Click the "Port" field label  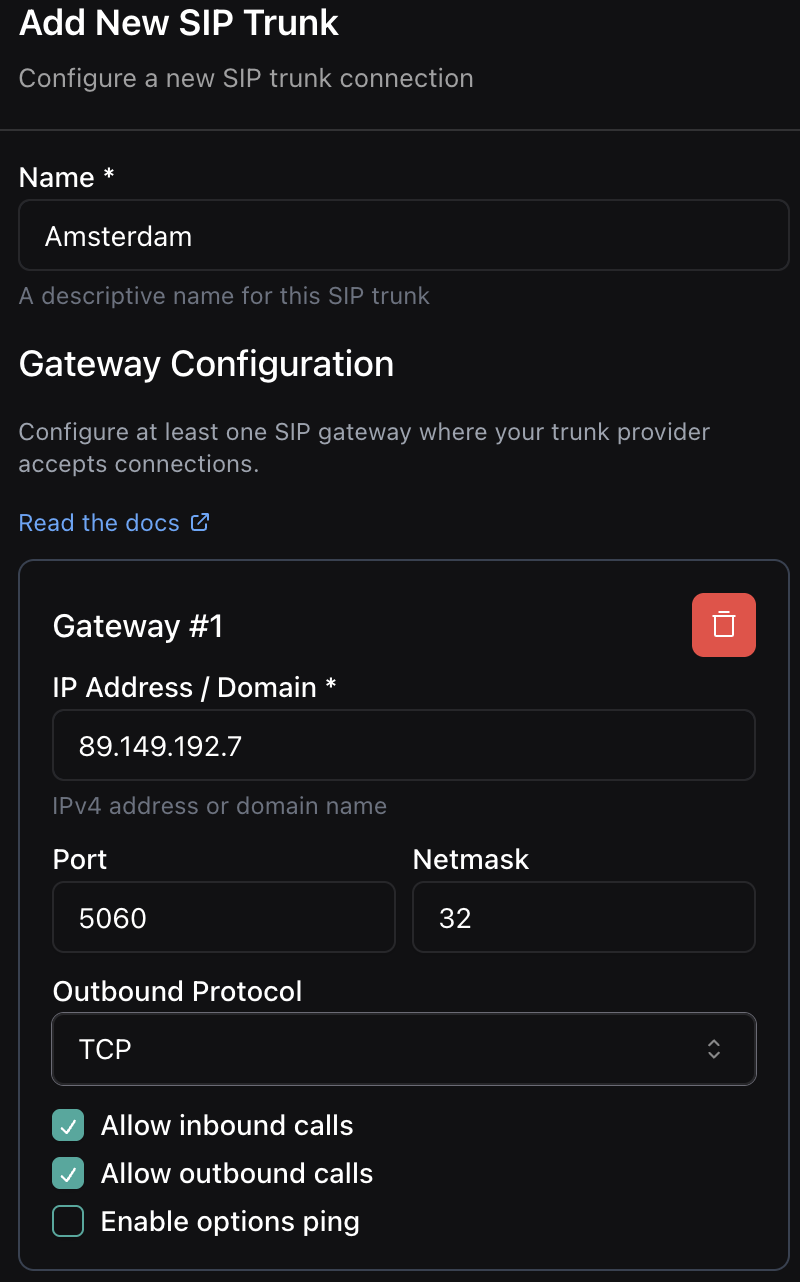pos(80,859)
